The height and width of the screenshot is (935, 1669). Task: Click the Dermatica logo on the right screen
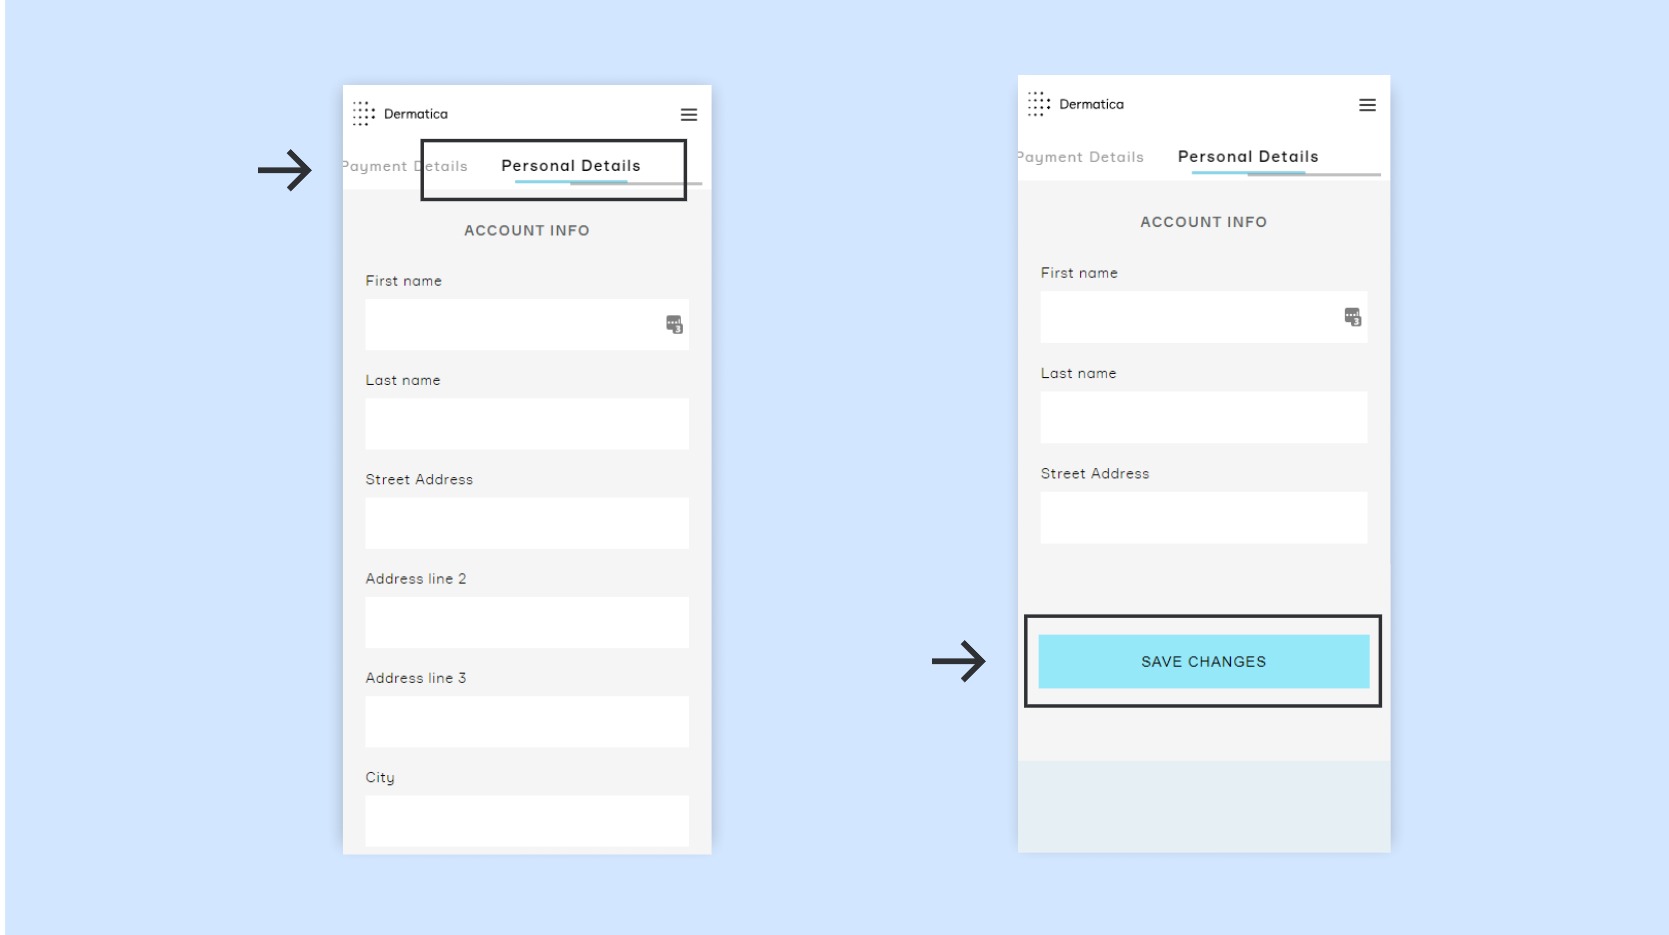(x=1077, y=103)
